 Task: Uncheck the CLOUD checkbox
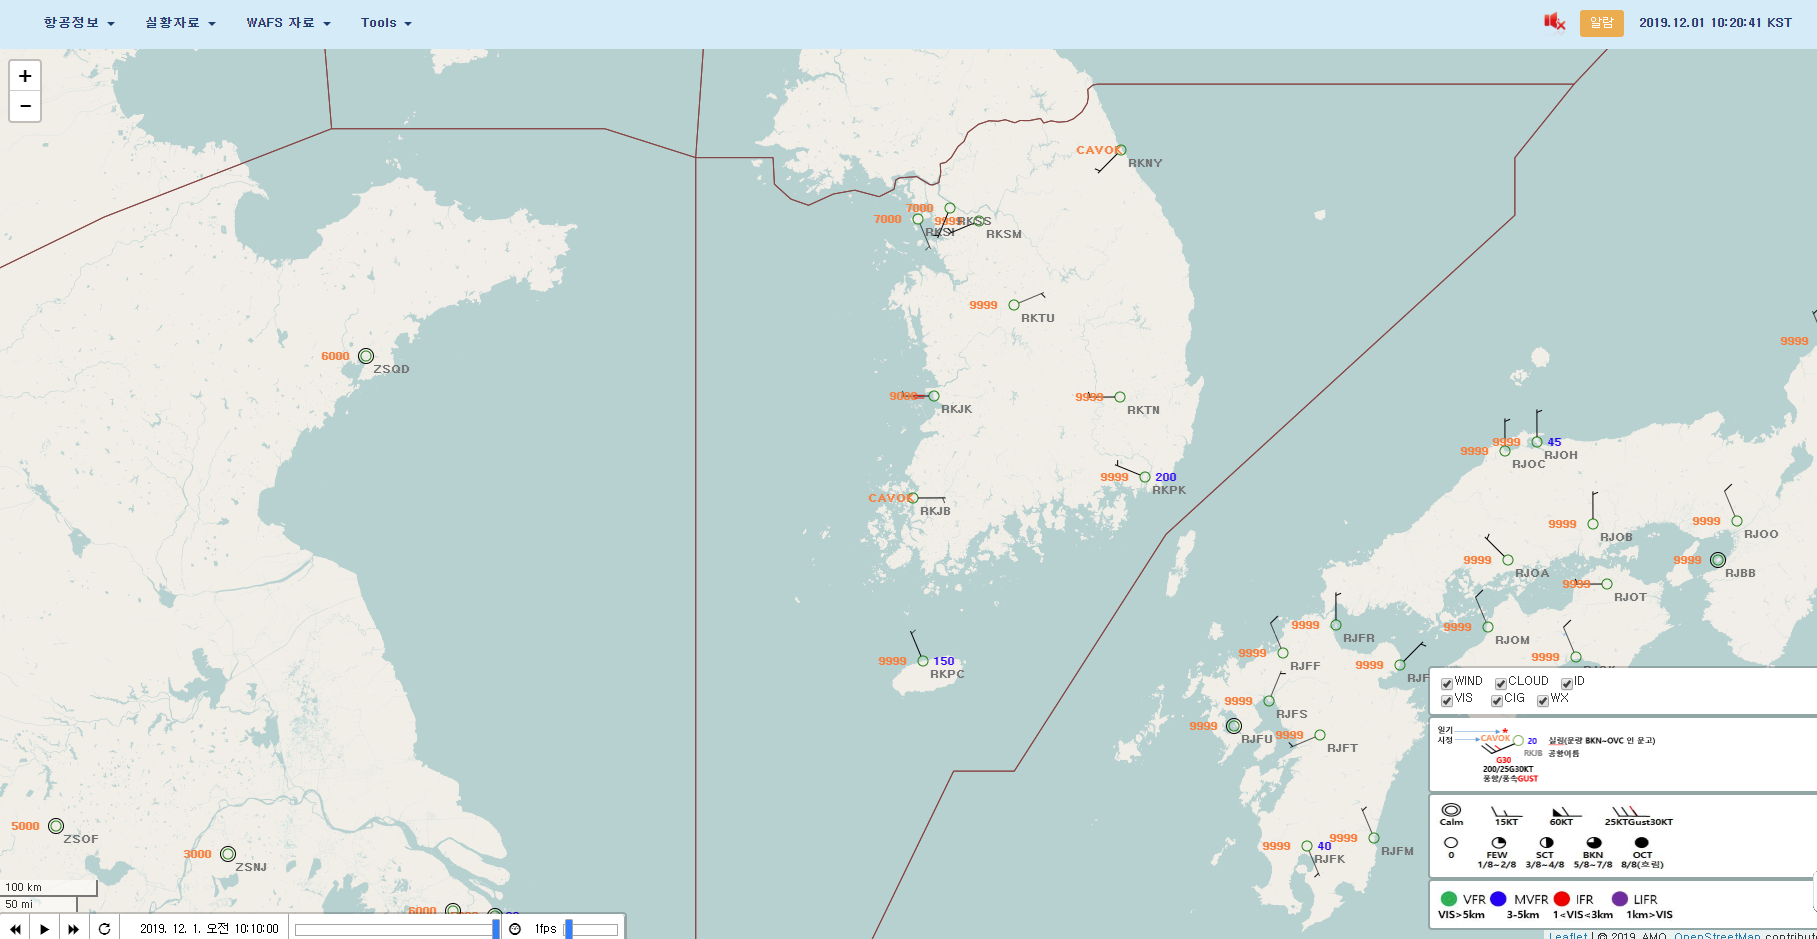point(1500,684)
